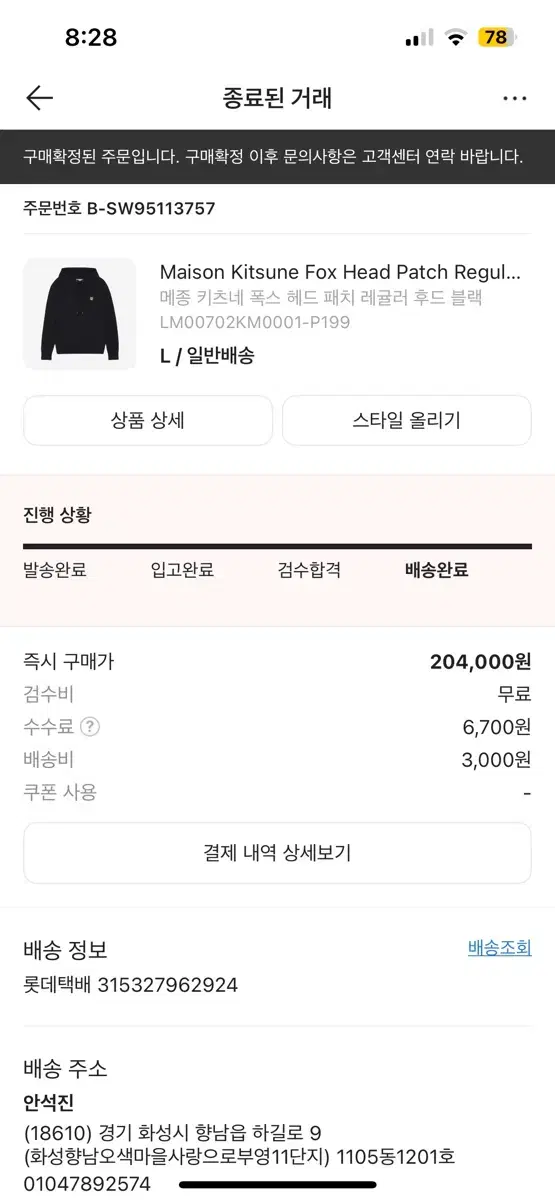
Task: Open the black hoodie product thumbnail
Action: [x=80, y=314]
